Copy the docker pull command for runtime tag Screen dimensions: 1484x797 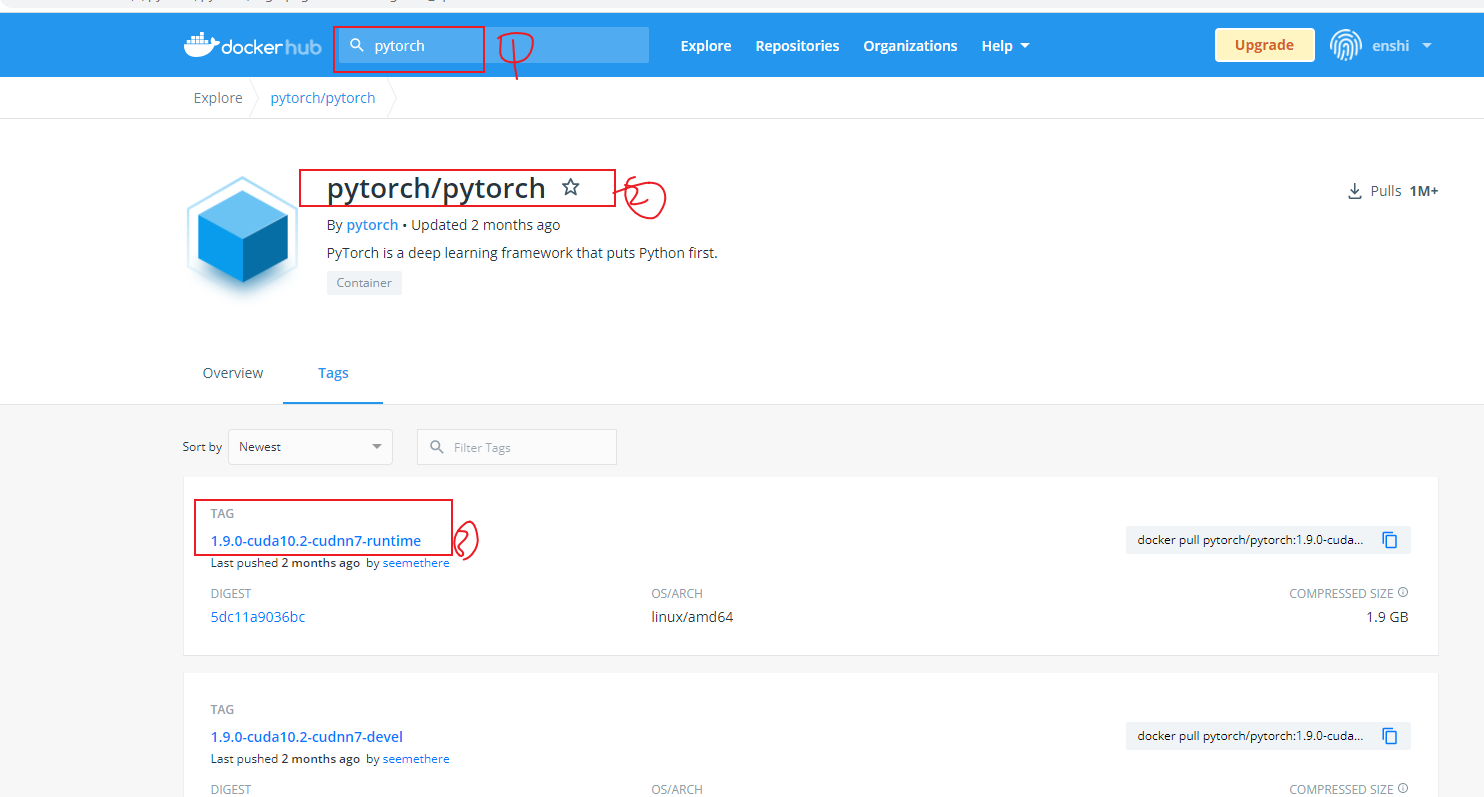tap(1390, 539)
